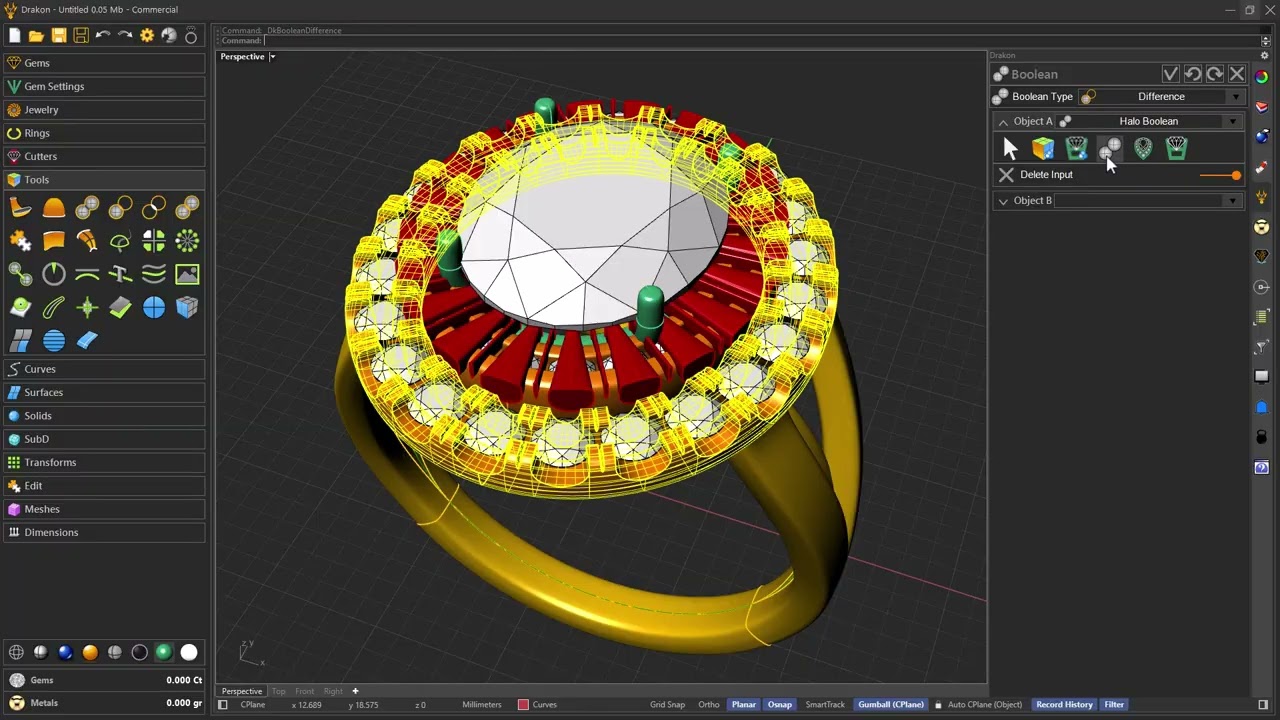Screen dimensions: 1280x720
Task: Expand the Object B section chevron
Action: [1003, 201]
